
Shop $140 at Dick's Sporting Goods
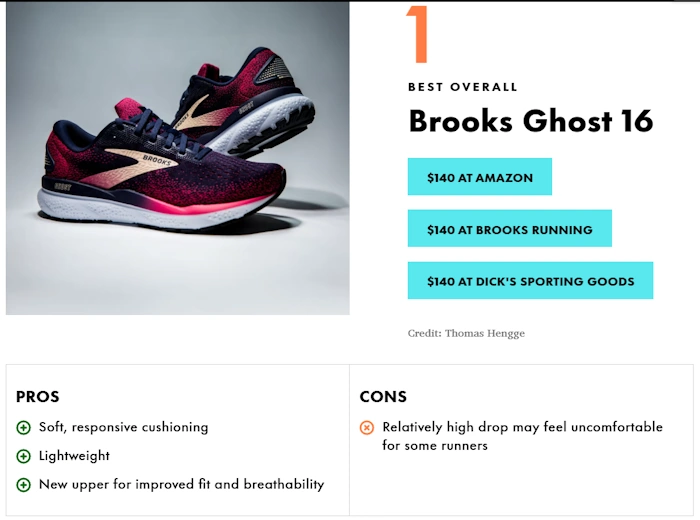pos(530,280)
